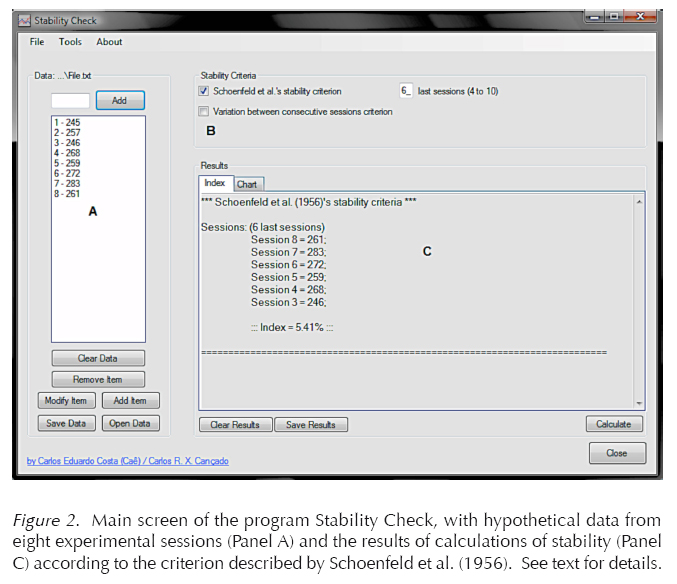This screenshot has width=677, height=584.
Task: Open the File menu
Action: [37, 42]
